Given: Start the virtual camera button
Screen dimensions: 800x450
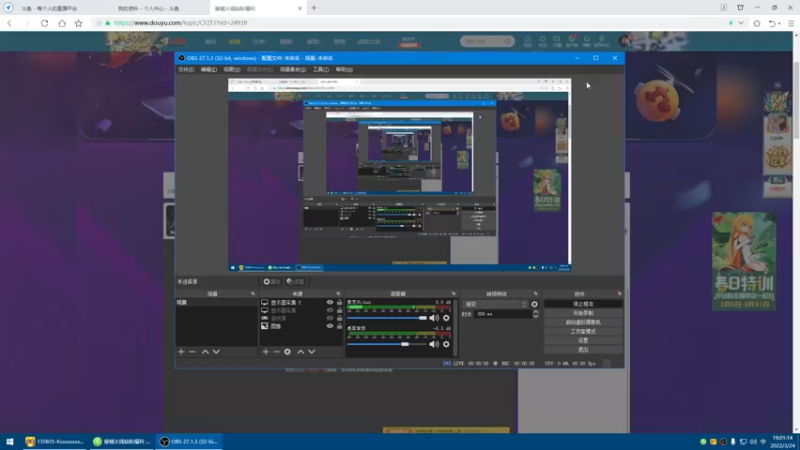Looking at the screenshot, I should [x=583, y=322].
